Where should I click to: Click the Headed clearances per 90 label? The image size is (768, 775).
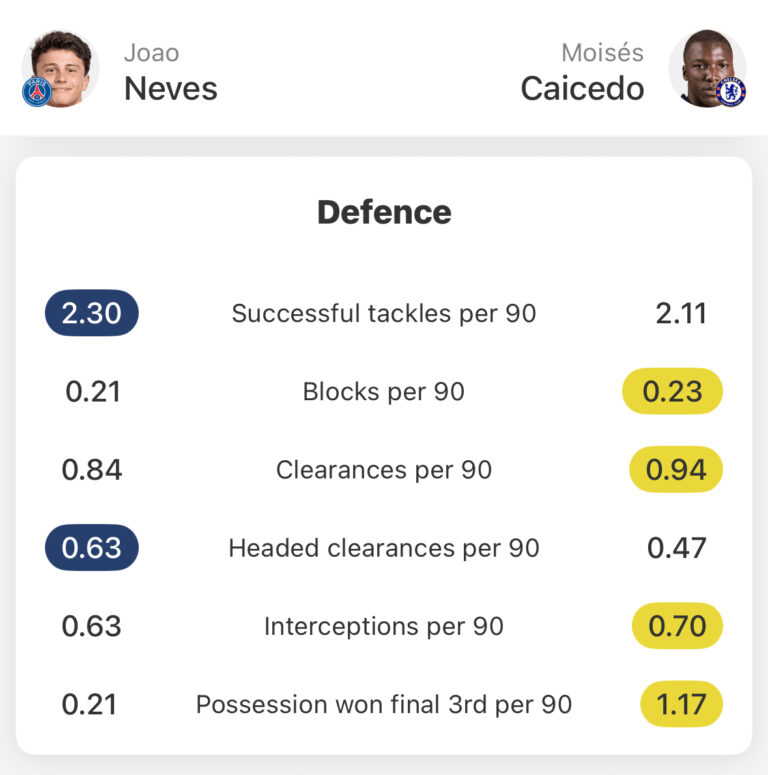click(x=384, y=548)
